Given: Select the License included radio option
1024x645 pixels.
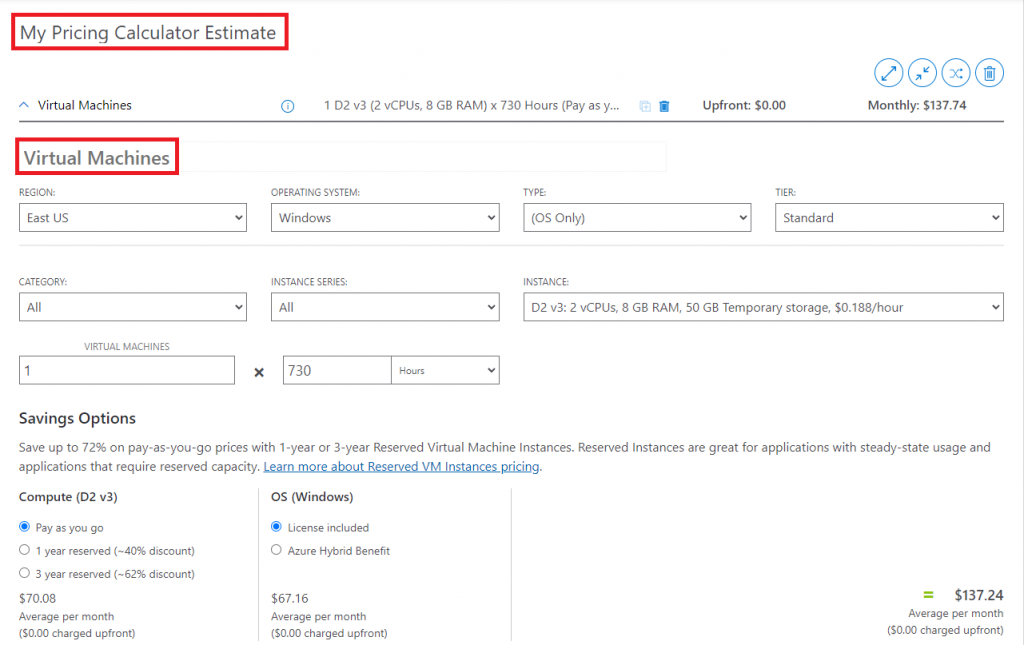Looking at the screenshot, I should (276, 527).
